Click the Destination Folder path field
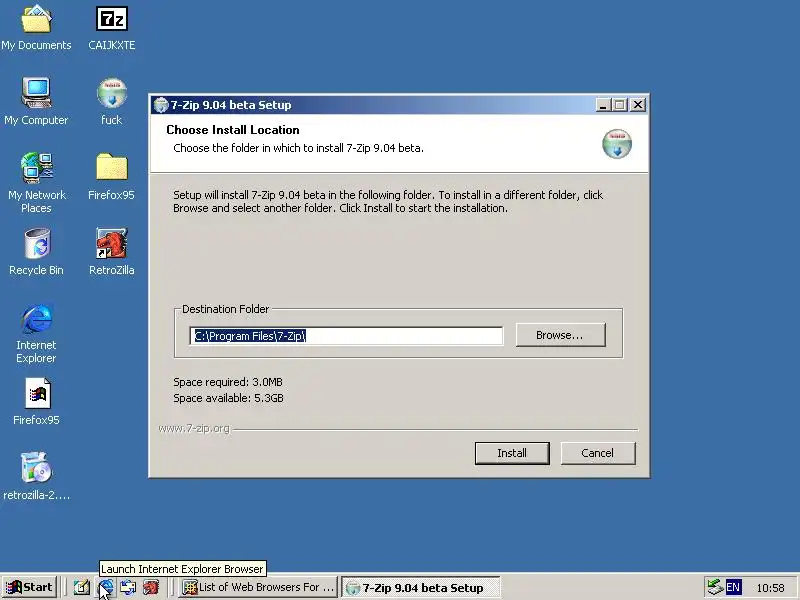Viewport: 800px width, 600px height. (346, 336)
